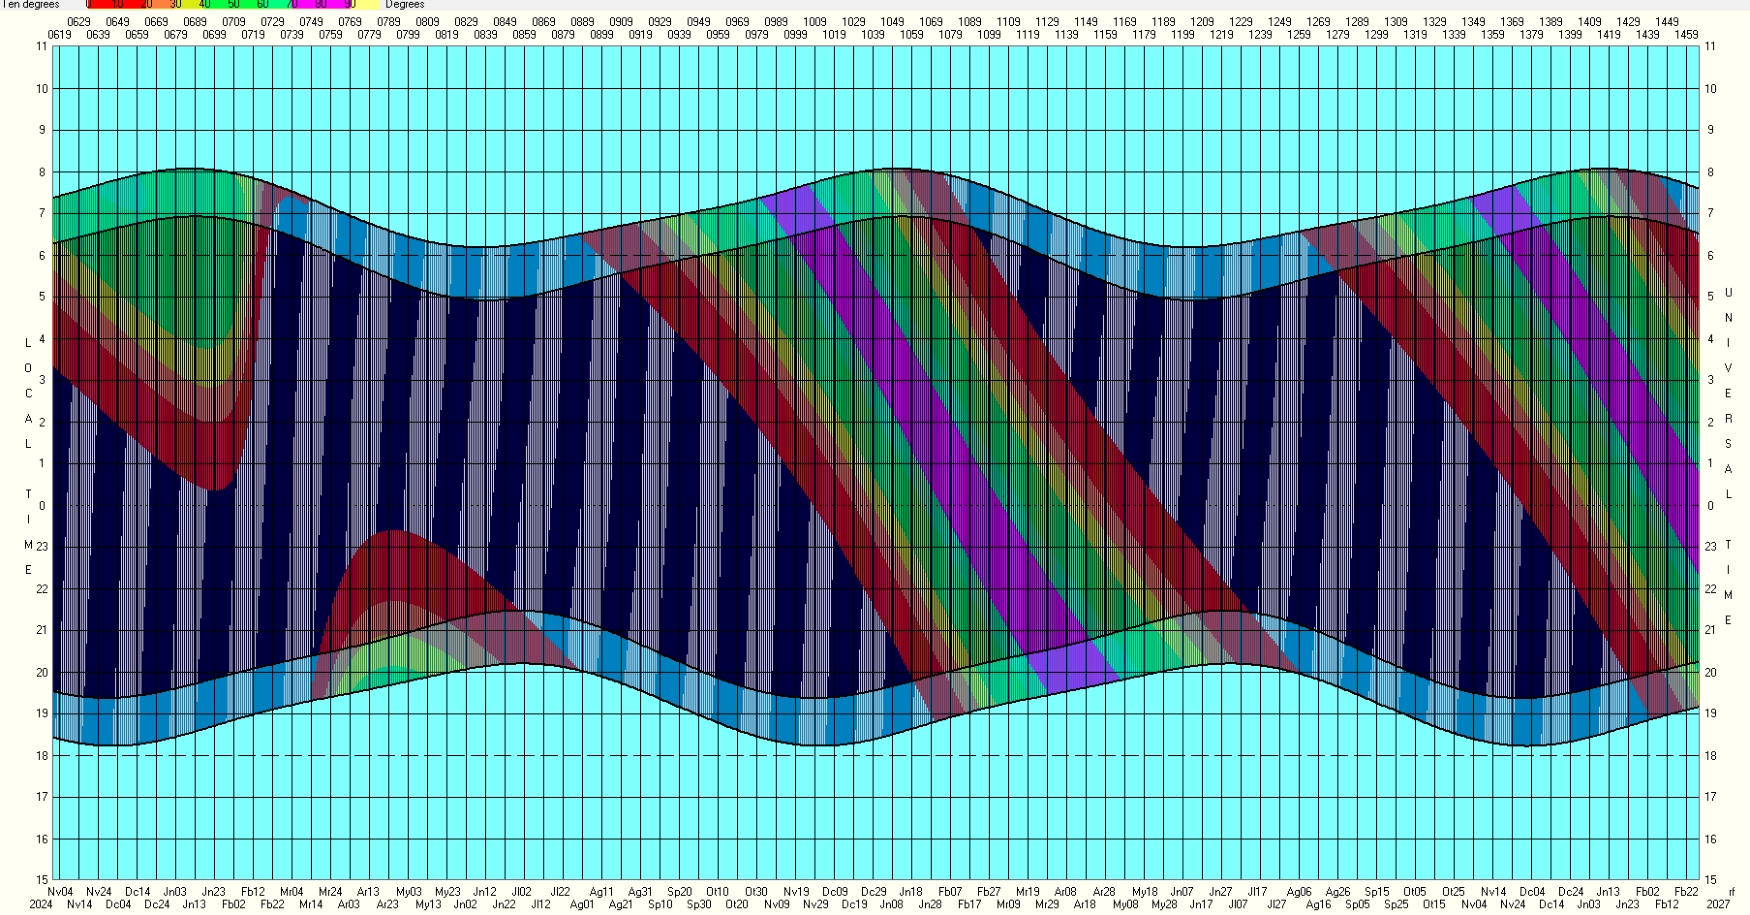The height and width of the screenshot is (915, 1750).
Task: Select the magenta 80-degree legend color
Action: pos(322,4)
